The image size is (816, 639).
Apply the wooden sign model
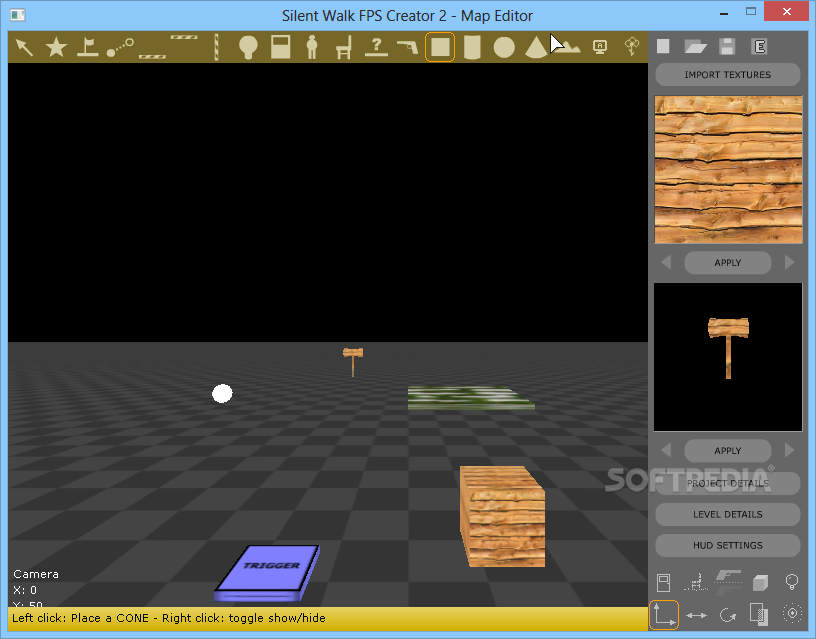coord(728,451)
